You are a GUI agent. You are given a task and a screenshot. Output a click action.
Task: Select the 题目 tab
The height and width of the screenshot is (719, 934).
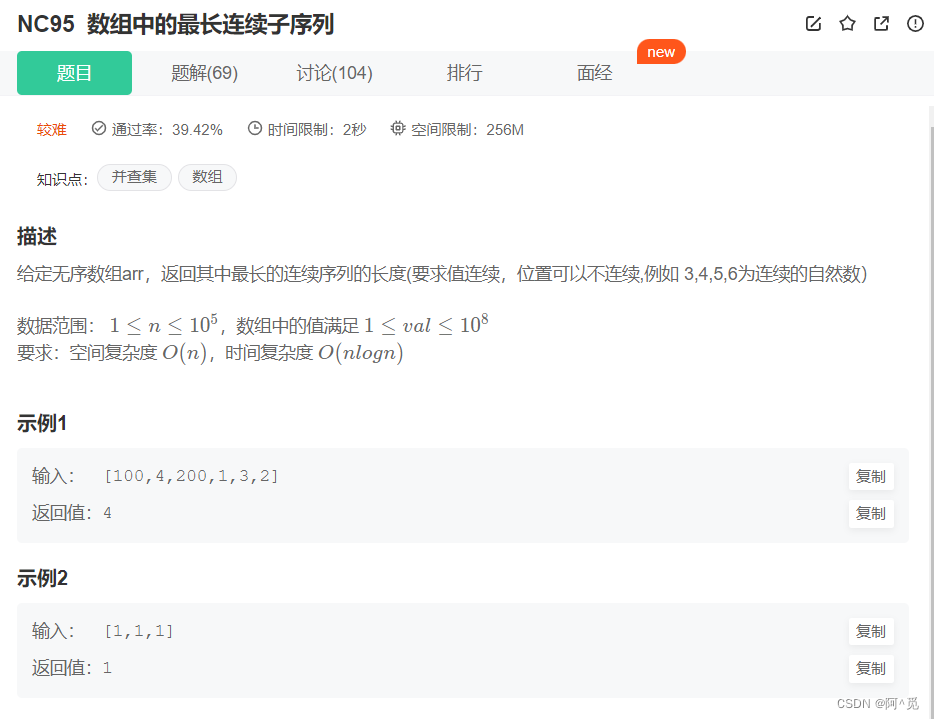[x=74, y=73]
